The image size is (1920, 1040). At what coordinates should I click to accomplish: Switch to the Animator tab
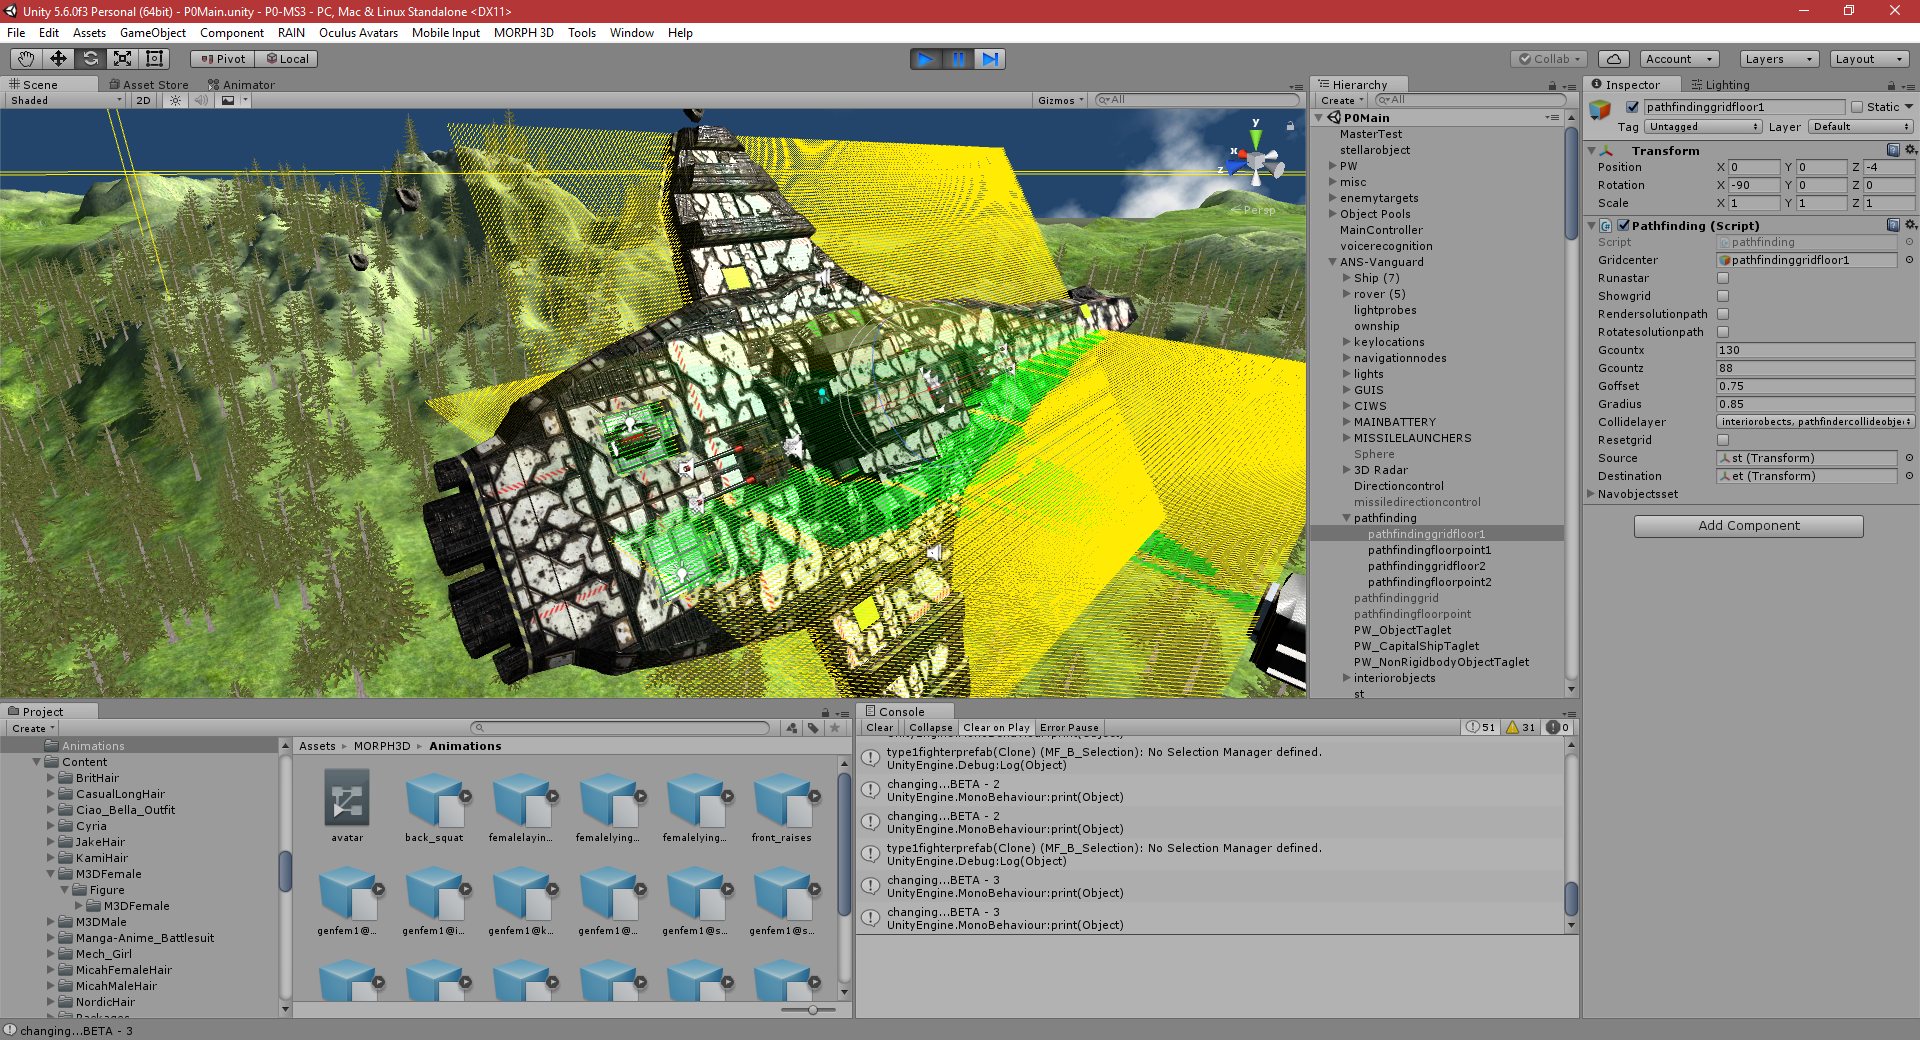coord(241,85)
